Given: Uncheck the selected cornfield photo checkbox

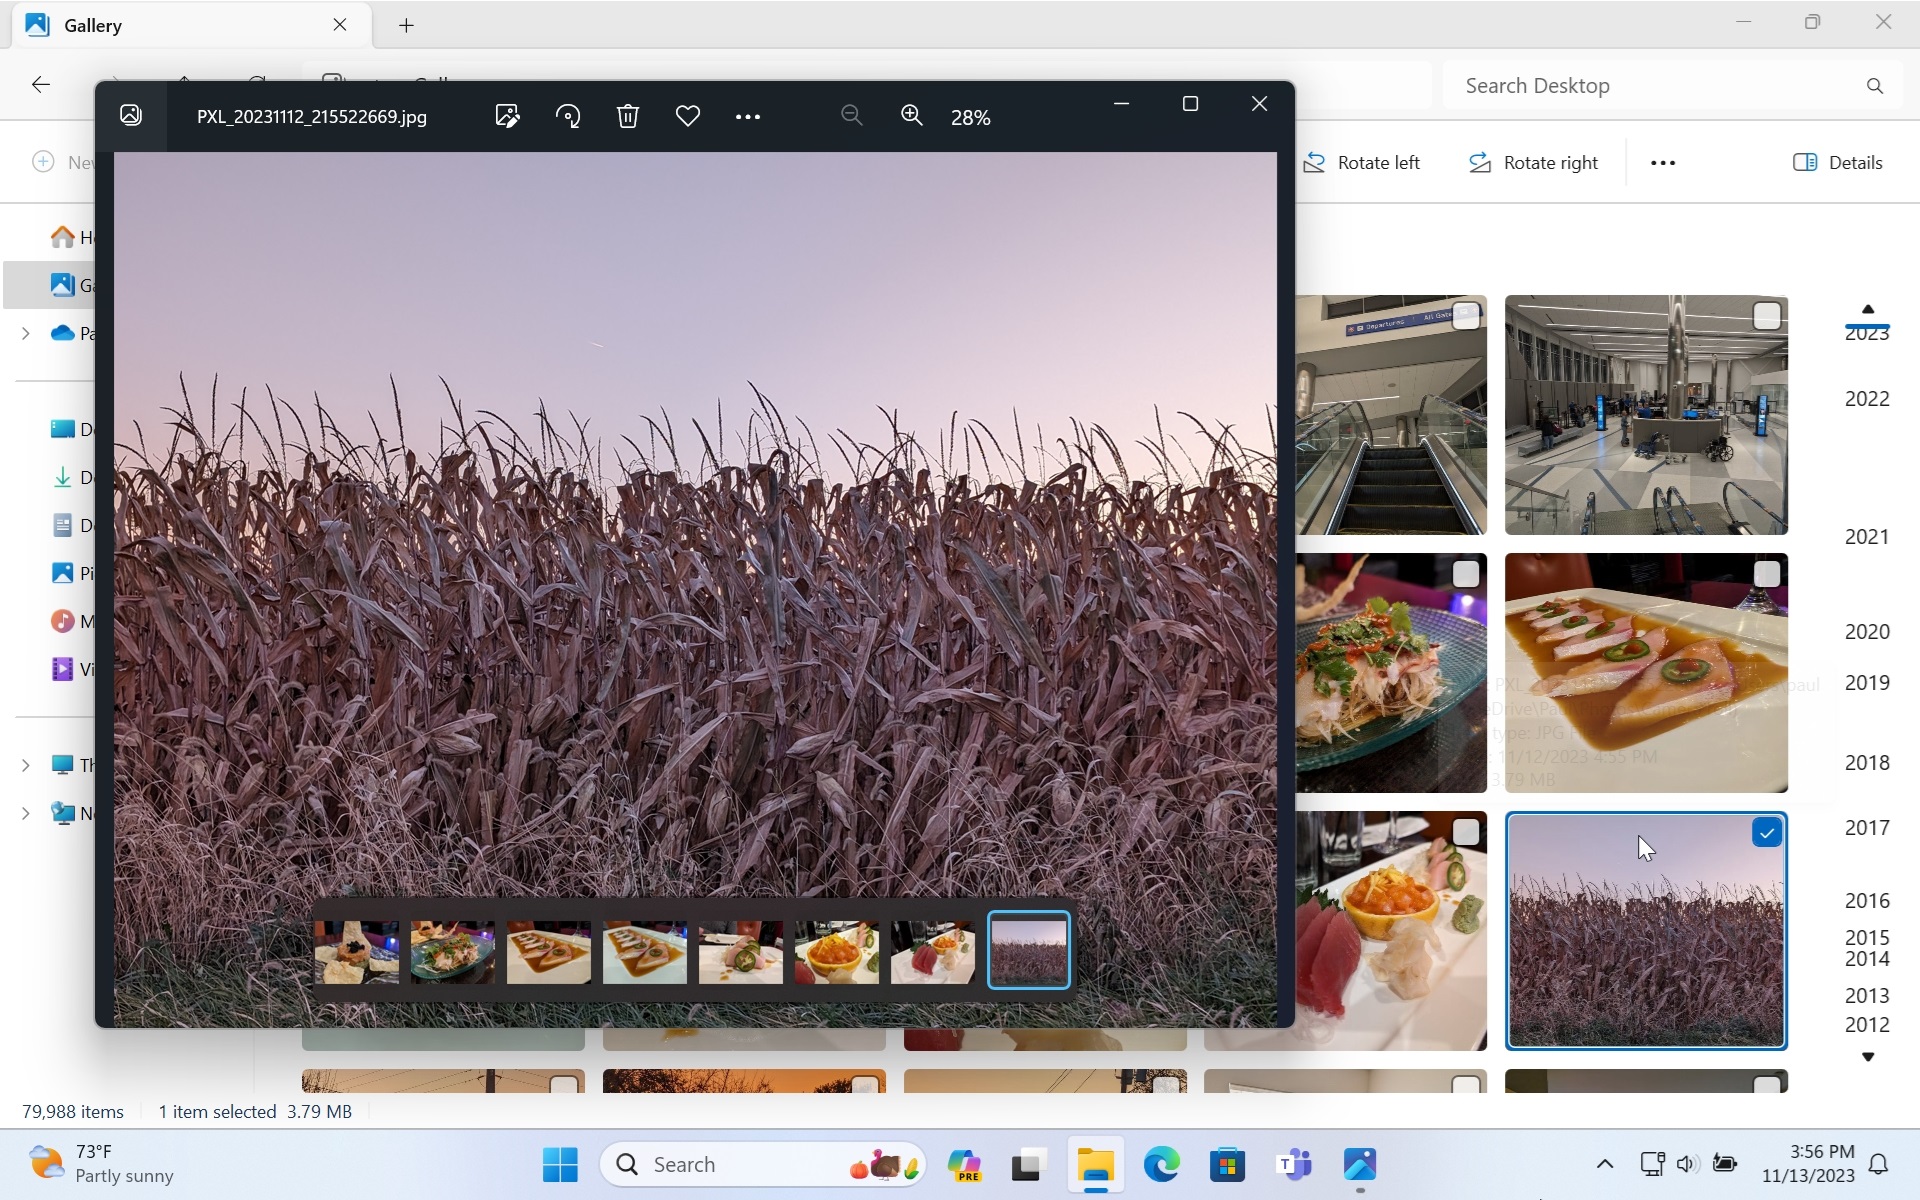Looking at the screenshot, I should click(1767, 832).
